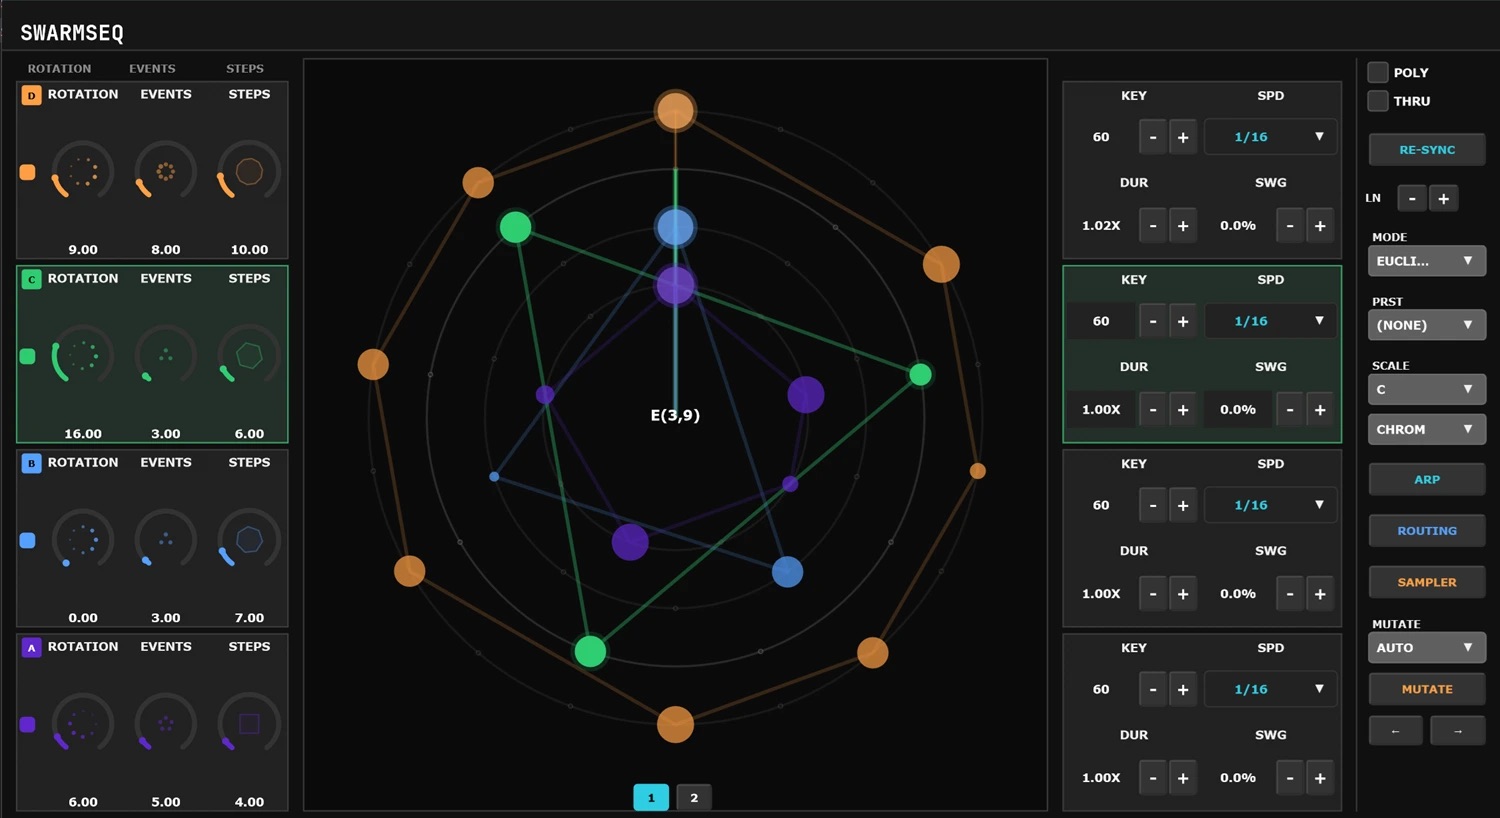This screenshot has height=818, width=1500.
Task: Adjust track A events knob
Action: (166, 724)
